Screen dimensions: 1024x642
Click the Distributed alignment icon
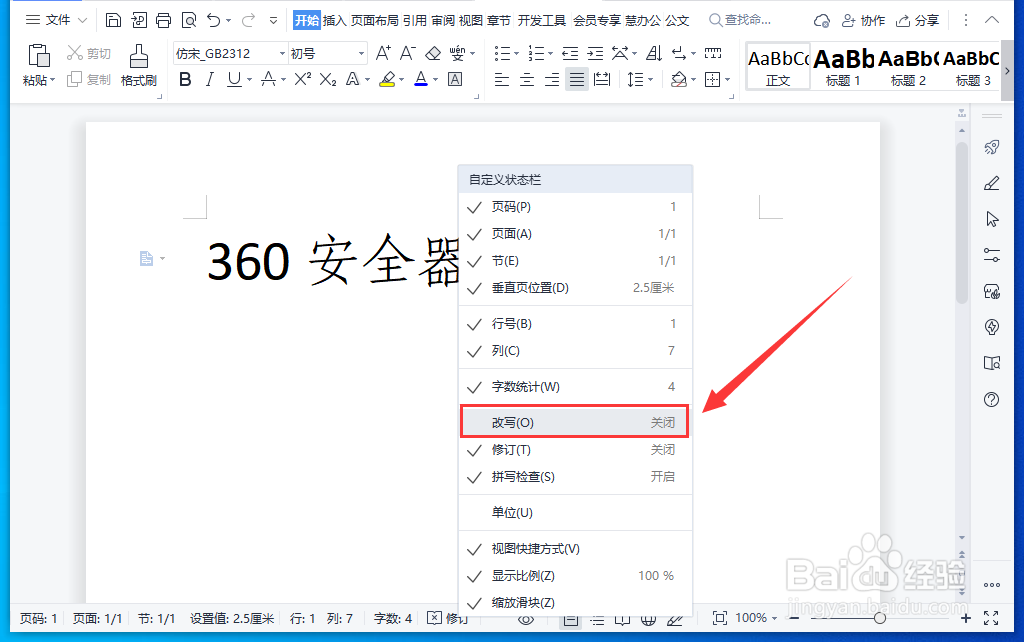click(602, 80)
